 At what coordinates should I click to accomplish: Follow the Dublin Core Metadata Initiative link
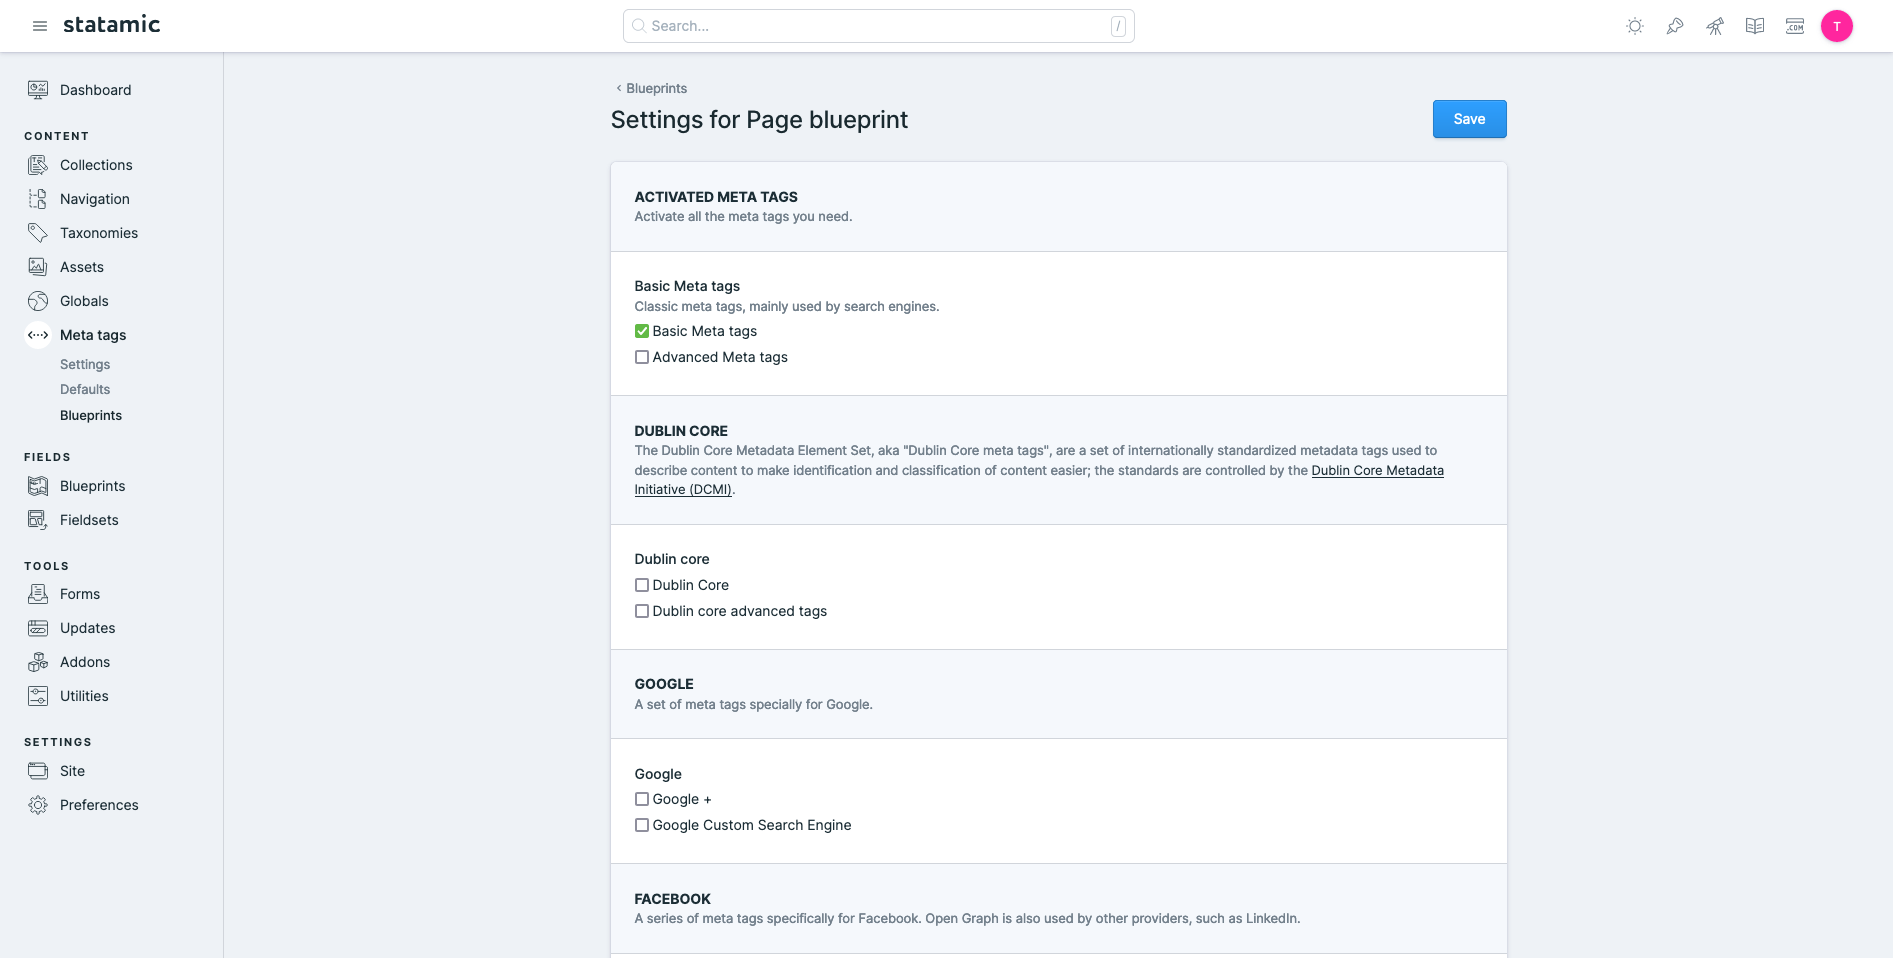point(1377,470)
